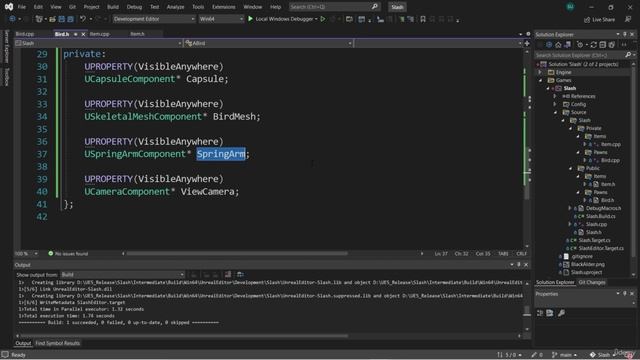Screen dimensions: 640x360
Task: Select BlackAlder.png in Solution Explorer tree
Action: pyautogui.click(x=588, y=264)
